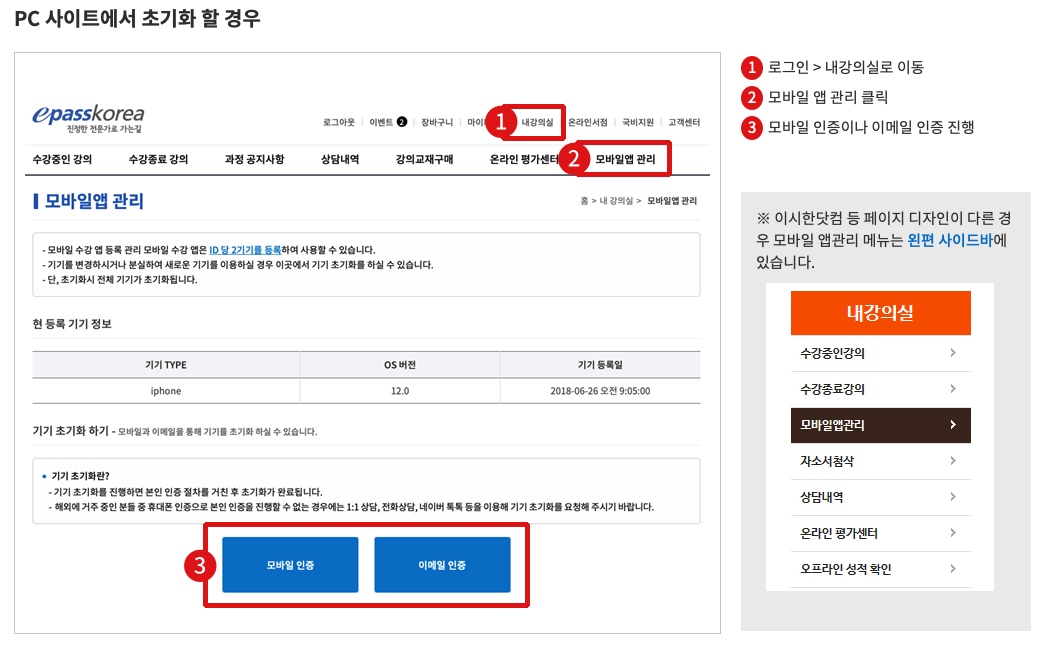Click 홈 in the breadcrumb
The width and height of the screenshot is (1050, 646).
click(x=584, y=201)
